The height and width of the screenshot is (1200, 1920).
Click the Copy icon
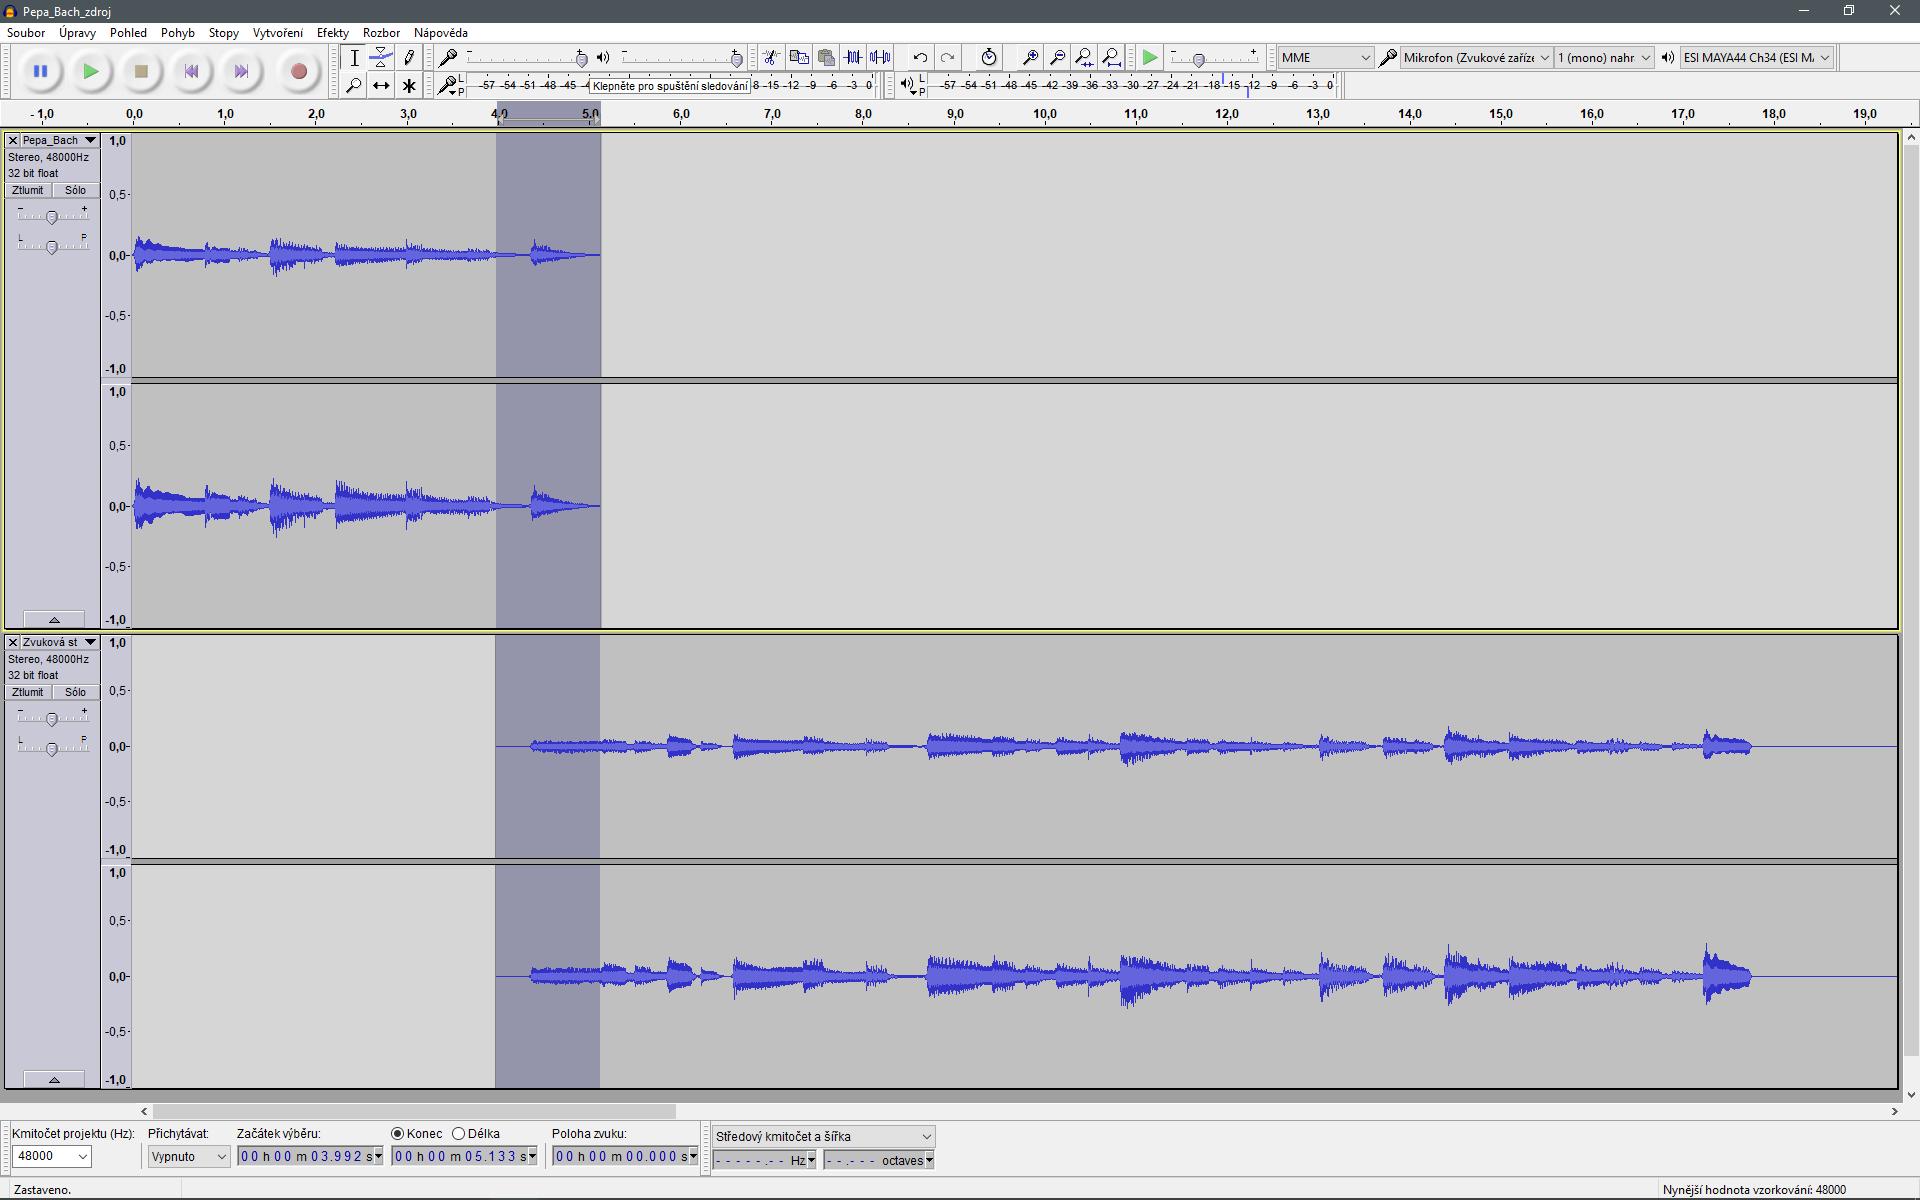(x=799, y=57)
